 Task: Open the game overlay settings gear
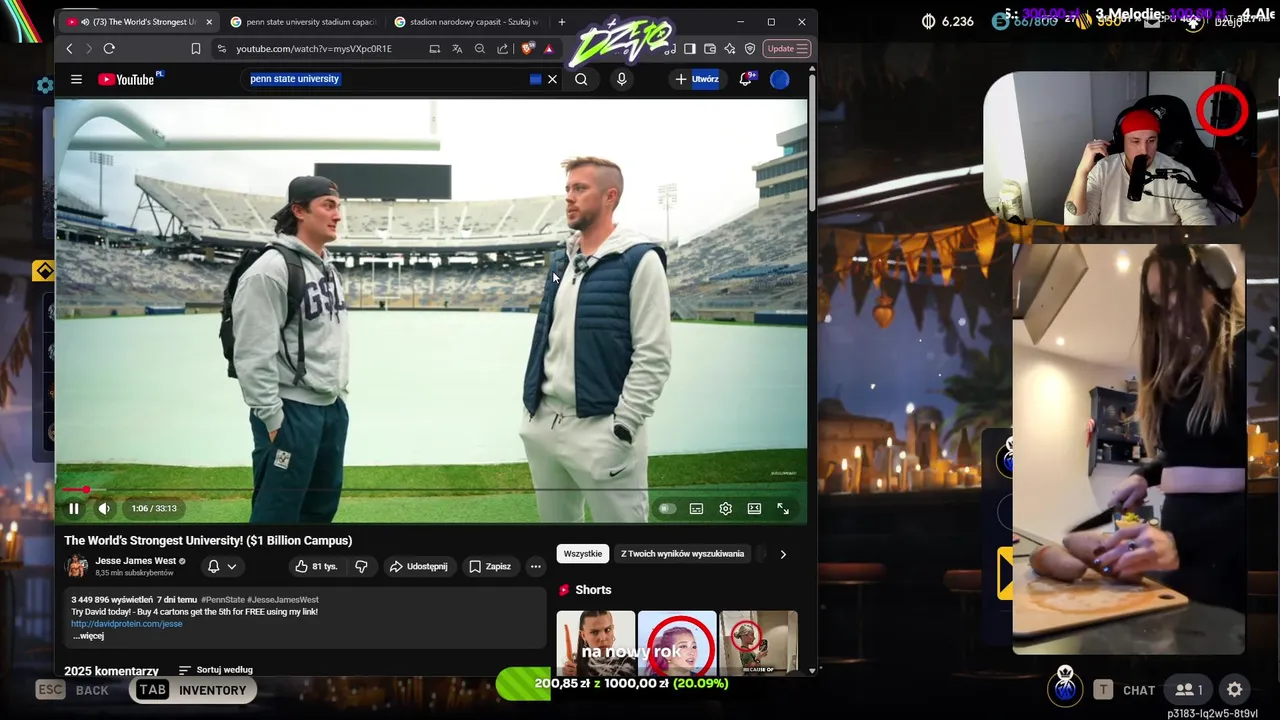click(x=1235, y=689)
